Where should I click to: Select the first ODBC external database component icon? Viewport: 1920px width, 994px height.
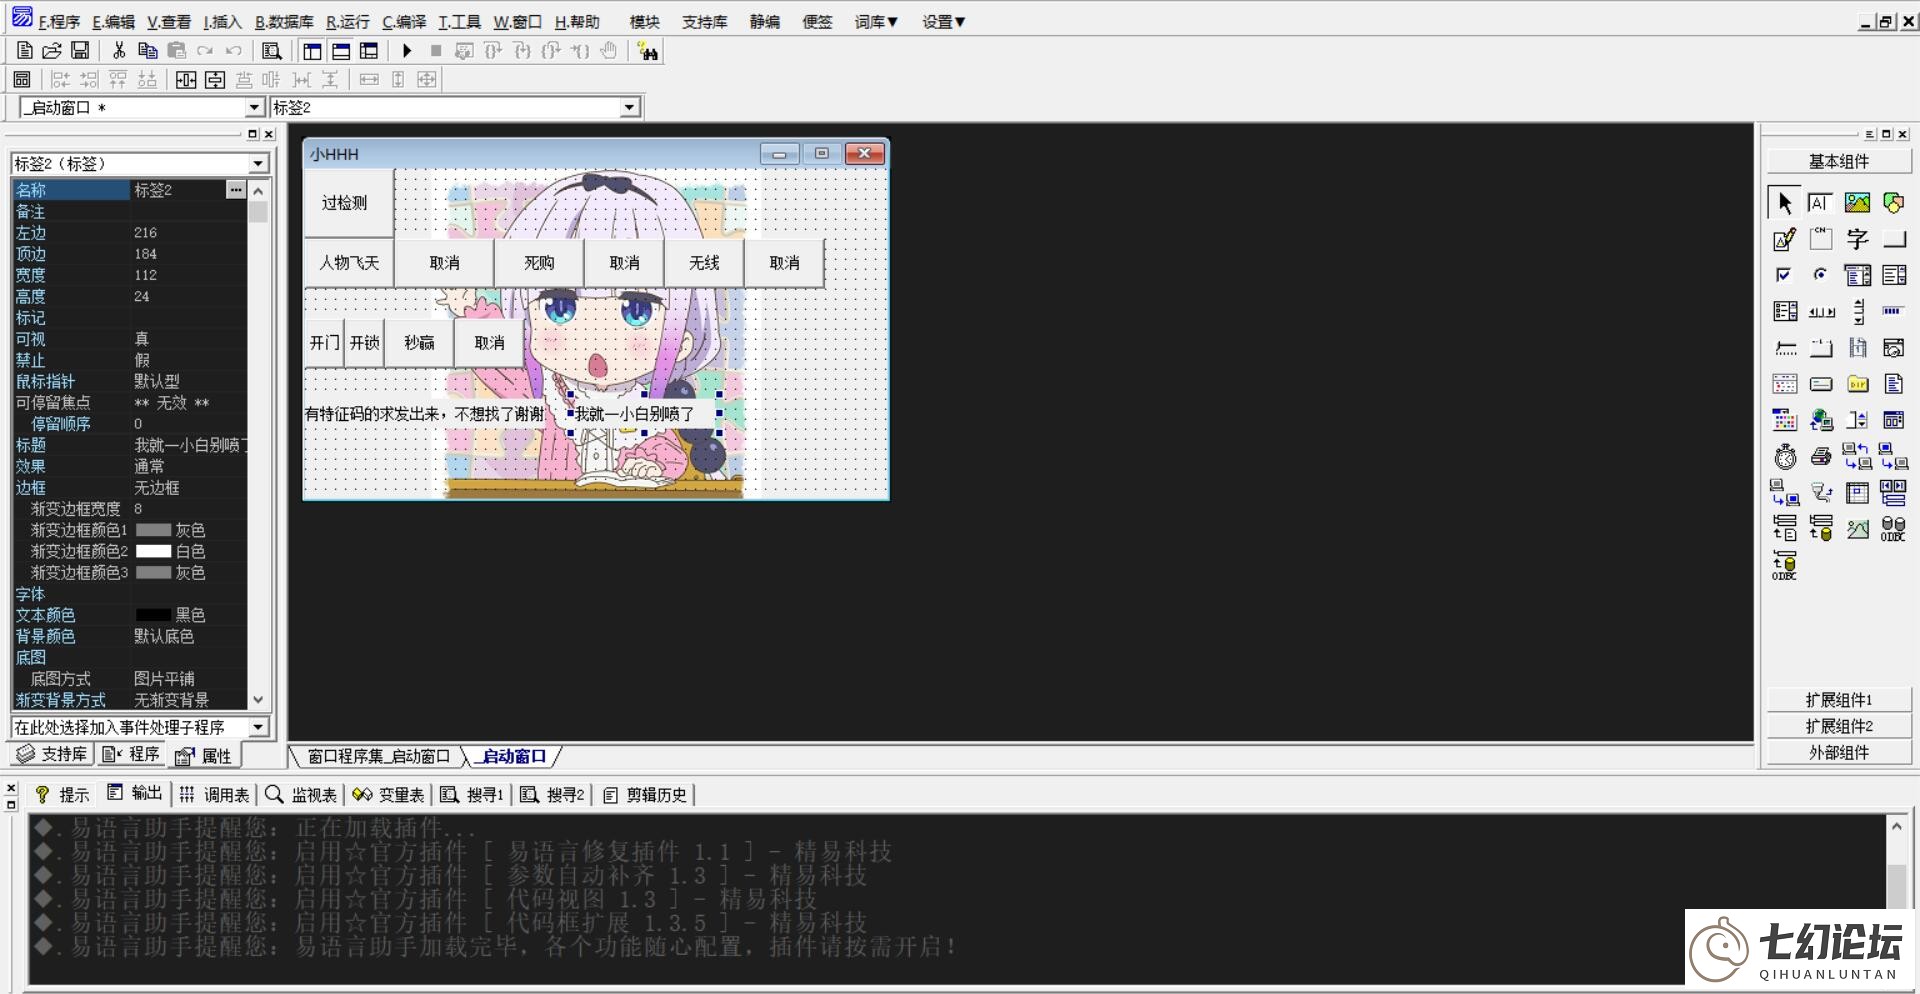[x=1893, y=529]
